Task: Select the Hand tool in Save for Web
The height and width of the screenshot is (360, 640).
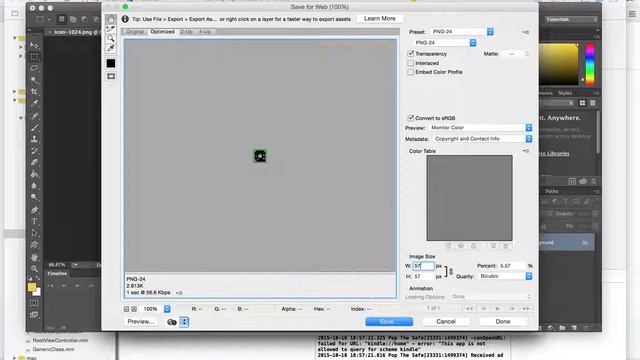Action: click(111, 19)
